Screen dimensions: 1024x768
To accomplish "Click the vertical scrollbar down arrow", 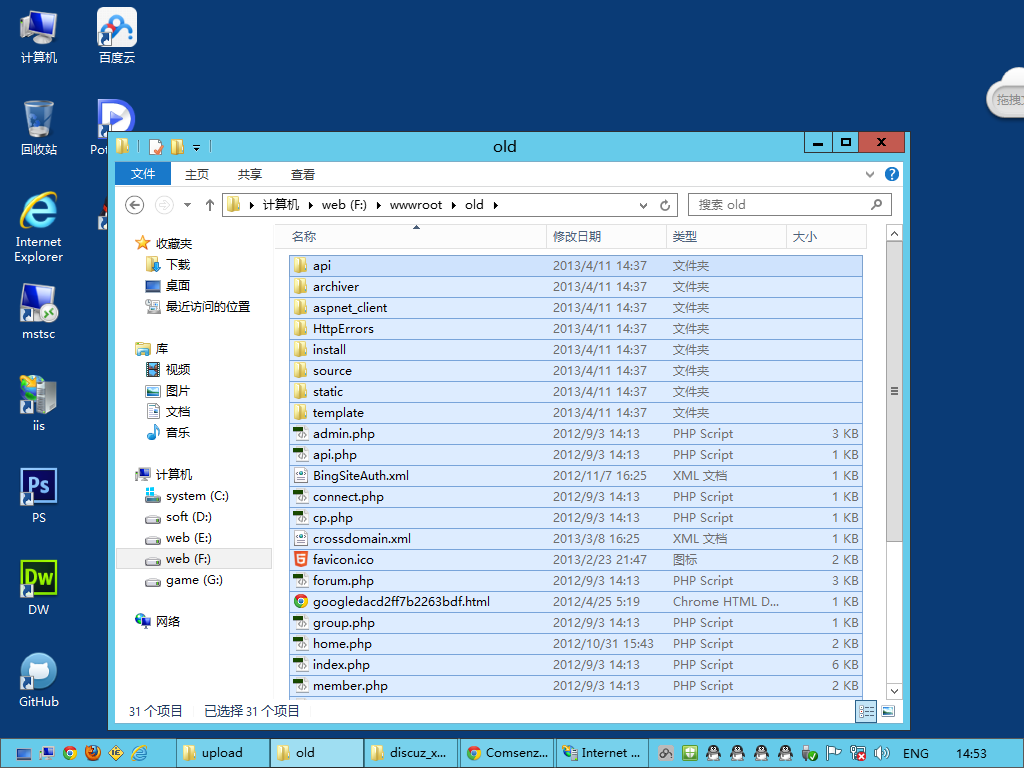I will coord(894,691).
